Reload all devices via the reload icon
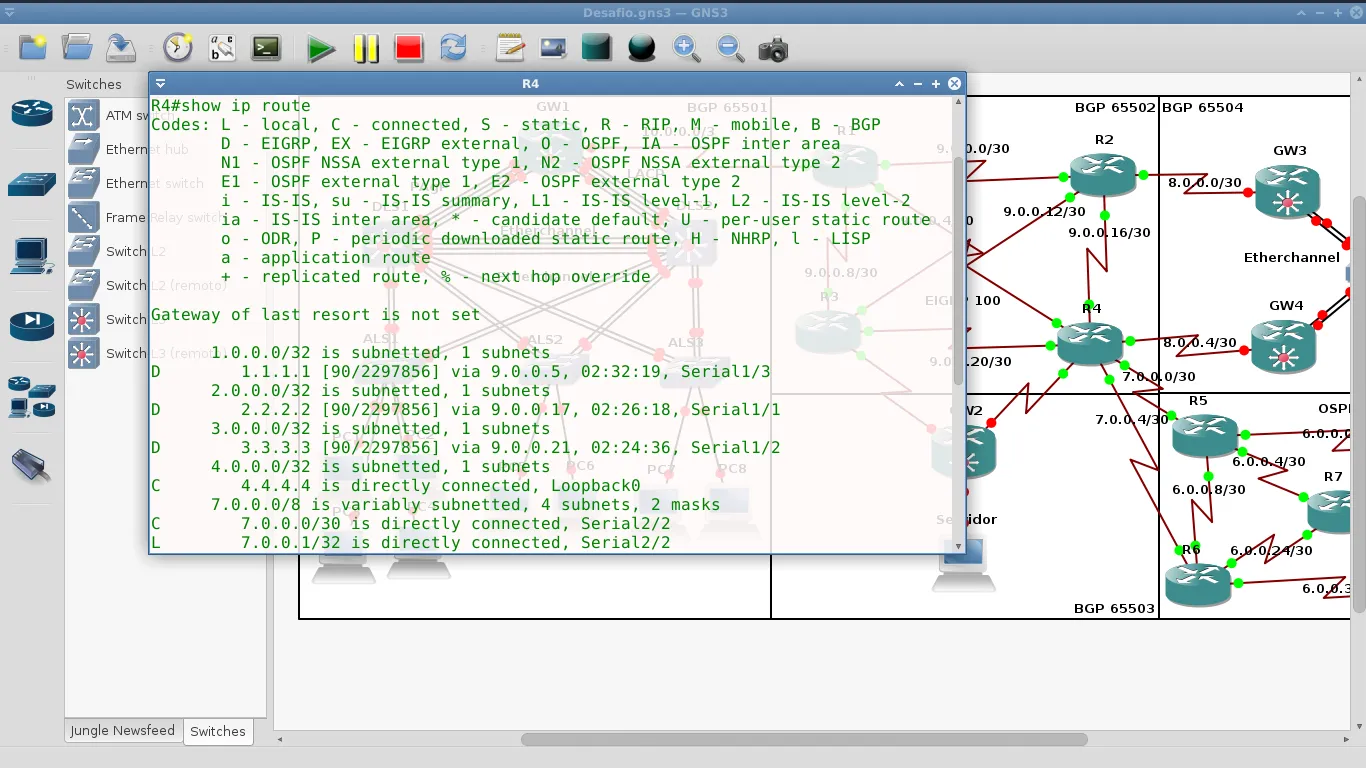This screenshot has height=768, width=1366. pos(453,47)
